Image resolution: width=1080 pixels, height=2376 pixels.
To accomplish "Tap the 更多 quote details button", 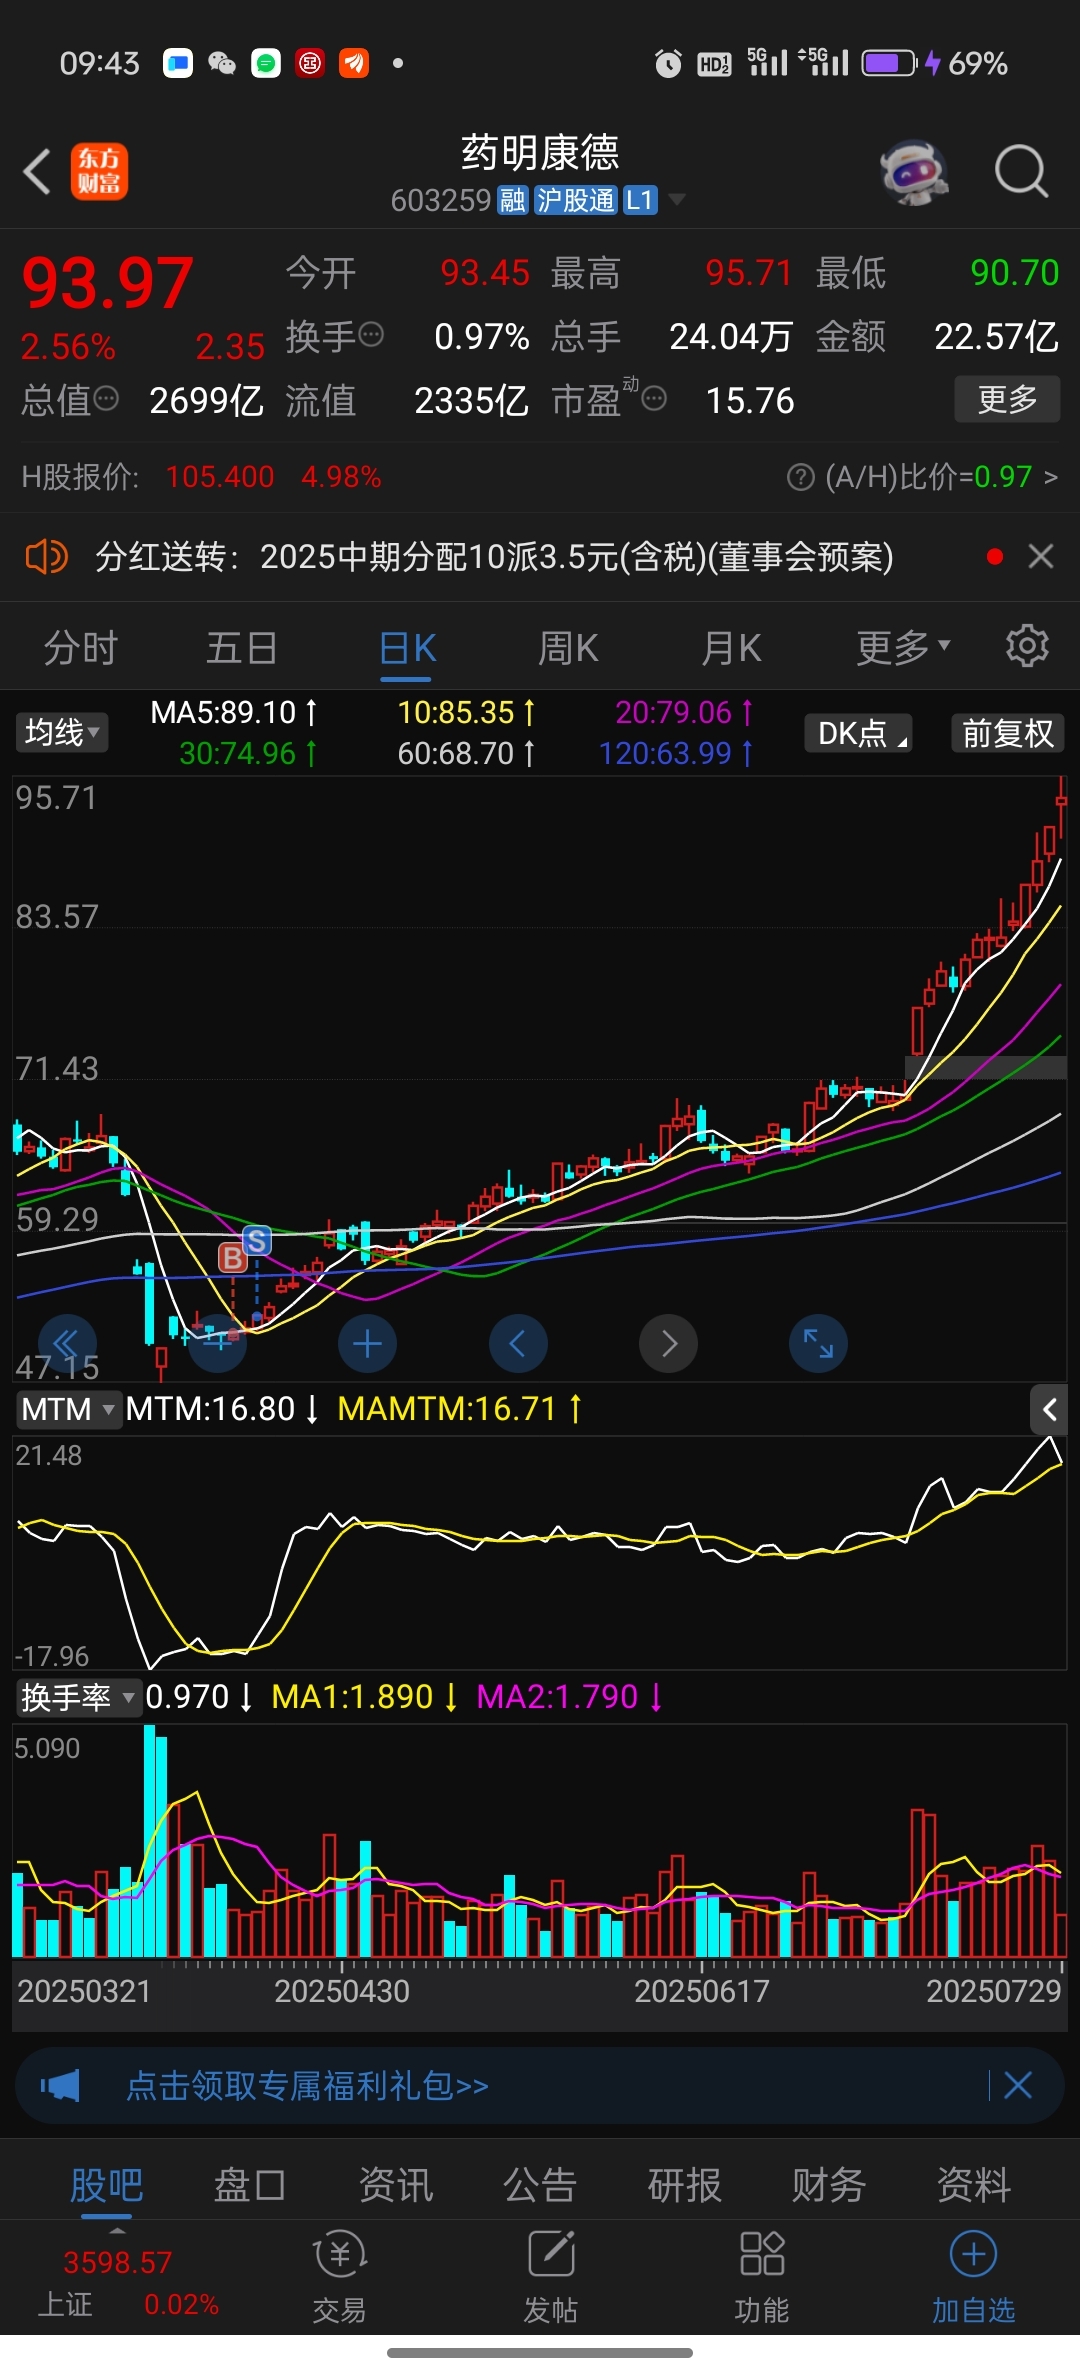I will pos(1007,399).
